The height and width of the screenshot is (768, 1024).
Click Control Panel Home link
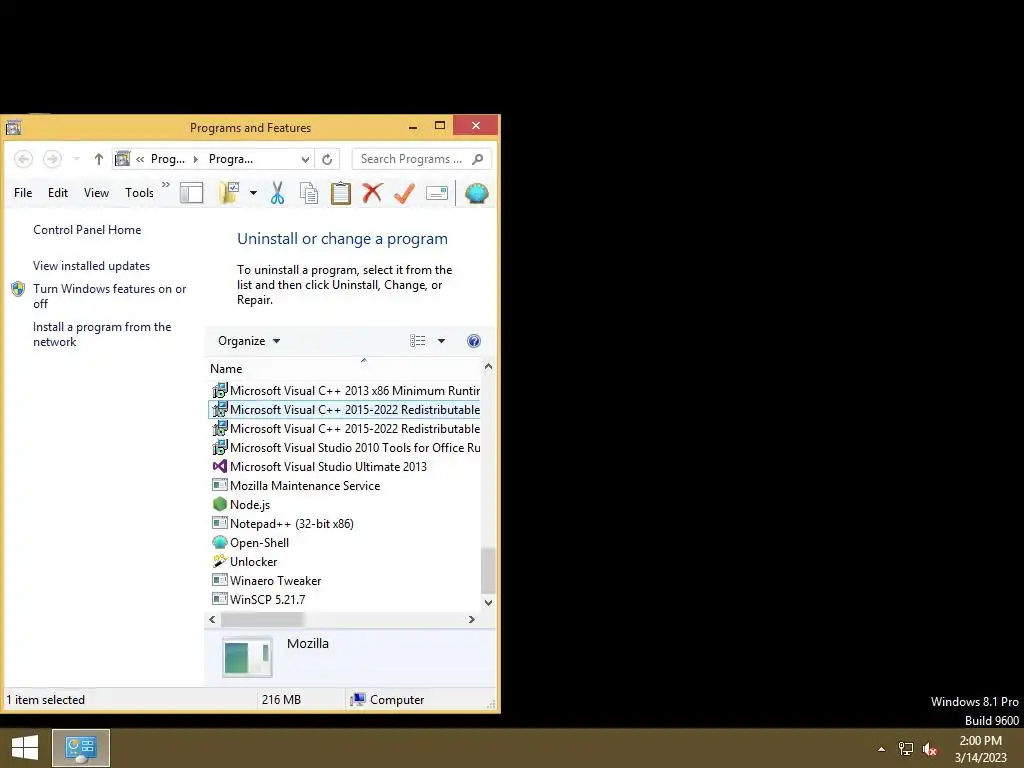87,230
